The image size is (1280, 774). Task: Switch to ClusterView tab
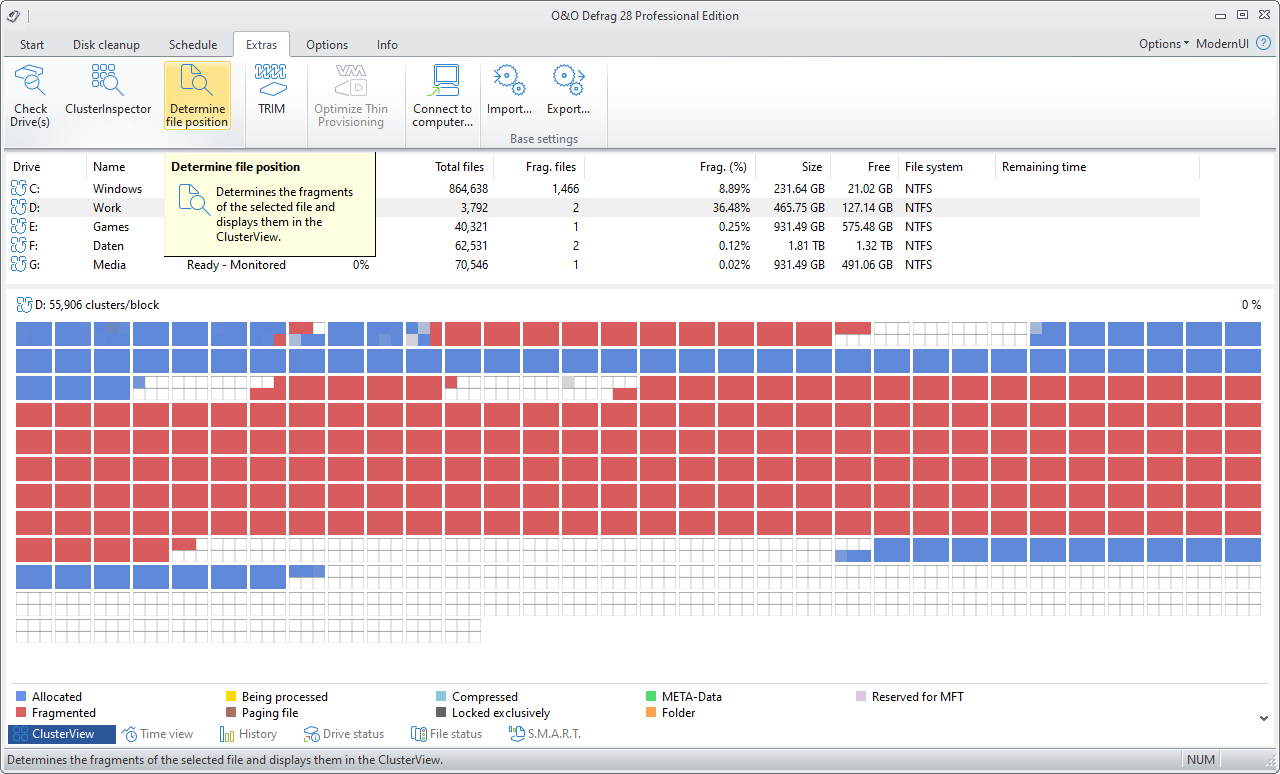coord(62,734)
